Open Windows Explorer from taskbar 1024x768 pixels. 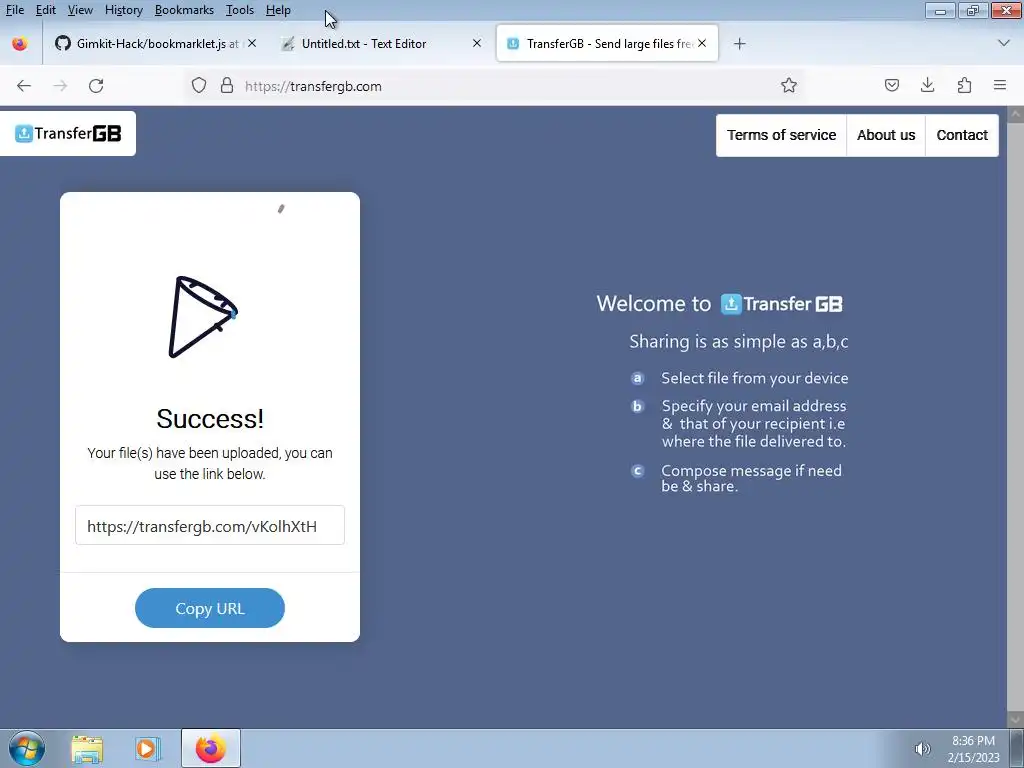(87, 748)
